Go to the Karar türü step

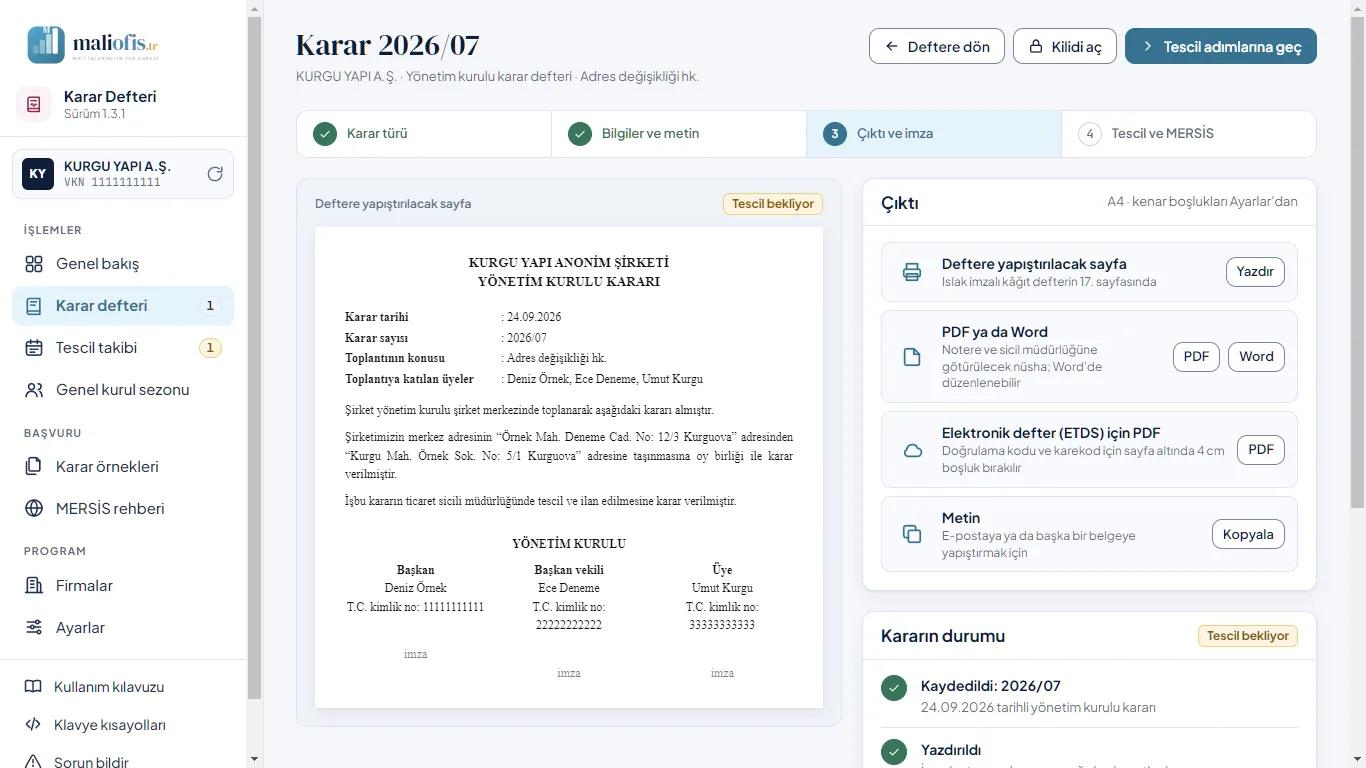point(424,134)
